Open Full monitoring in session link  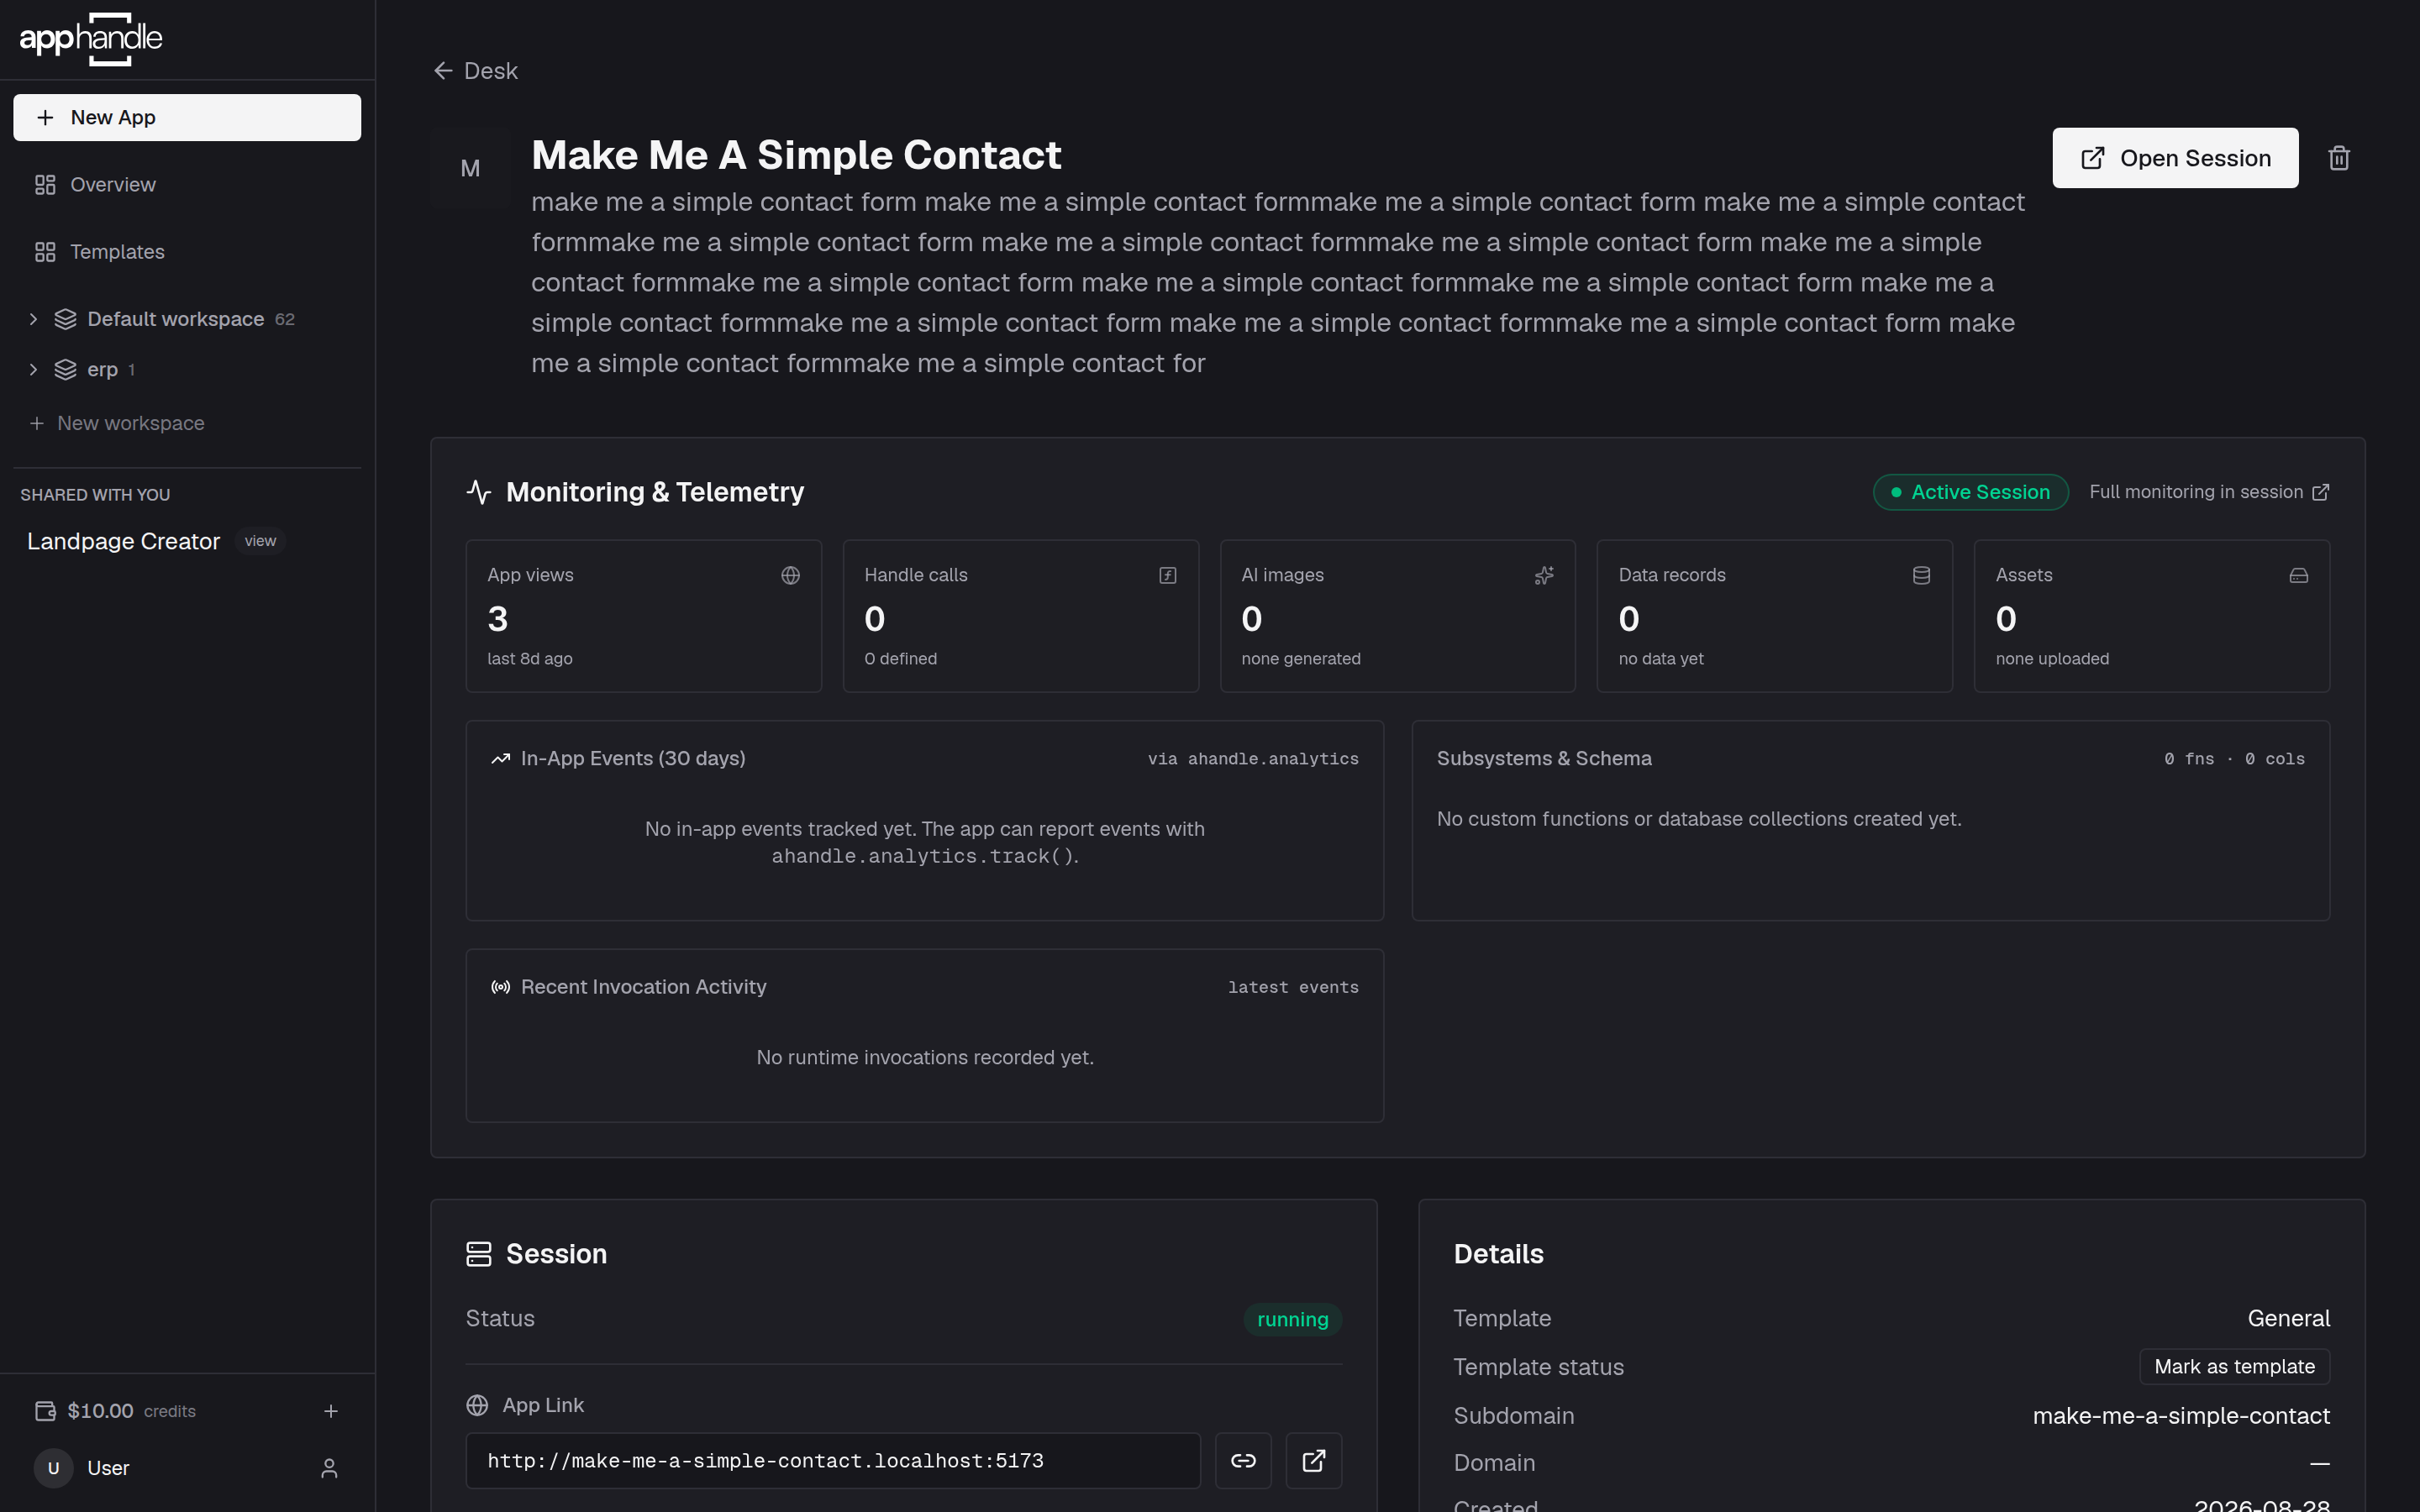[x=2209, y=492]
